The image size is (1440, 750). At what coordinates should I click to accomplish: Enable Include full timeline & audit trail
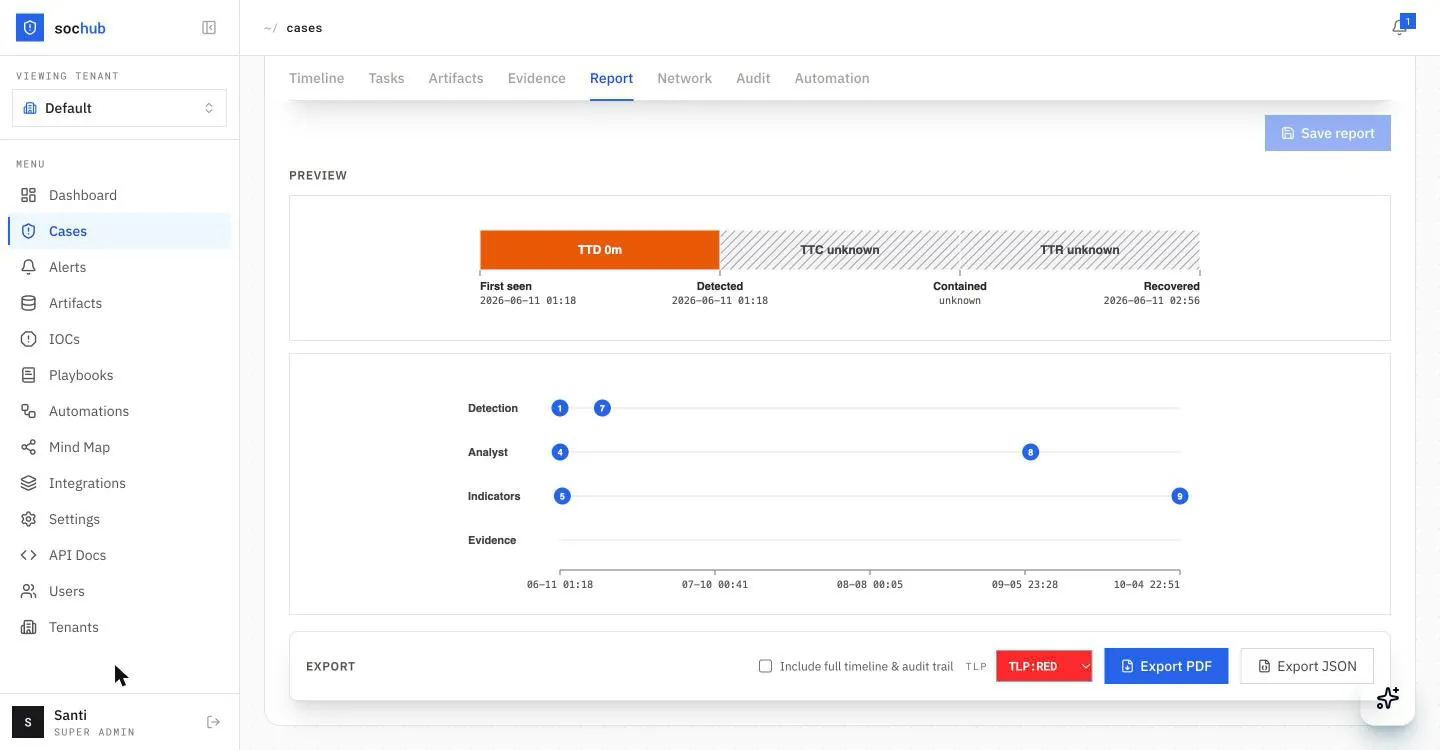click(766, 666)
